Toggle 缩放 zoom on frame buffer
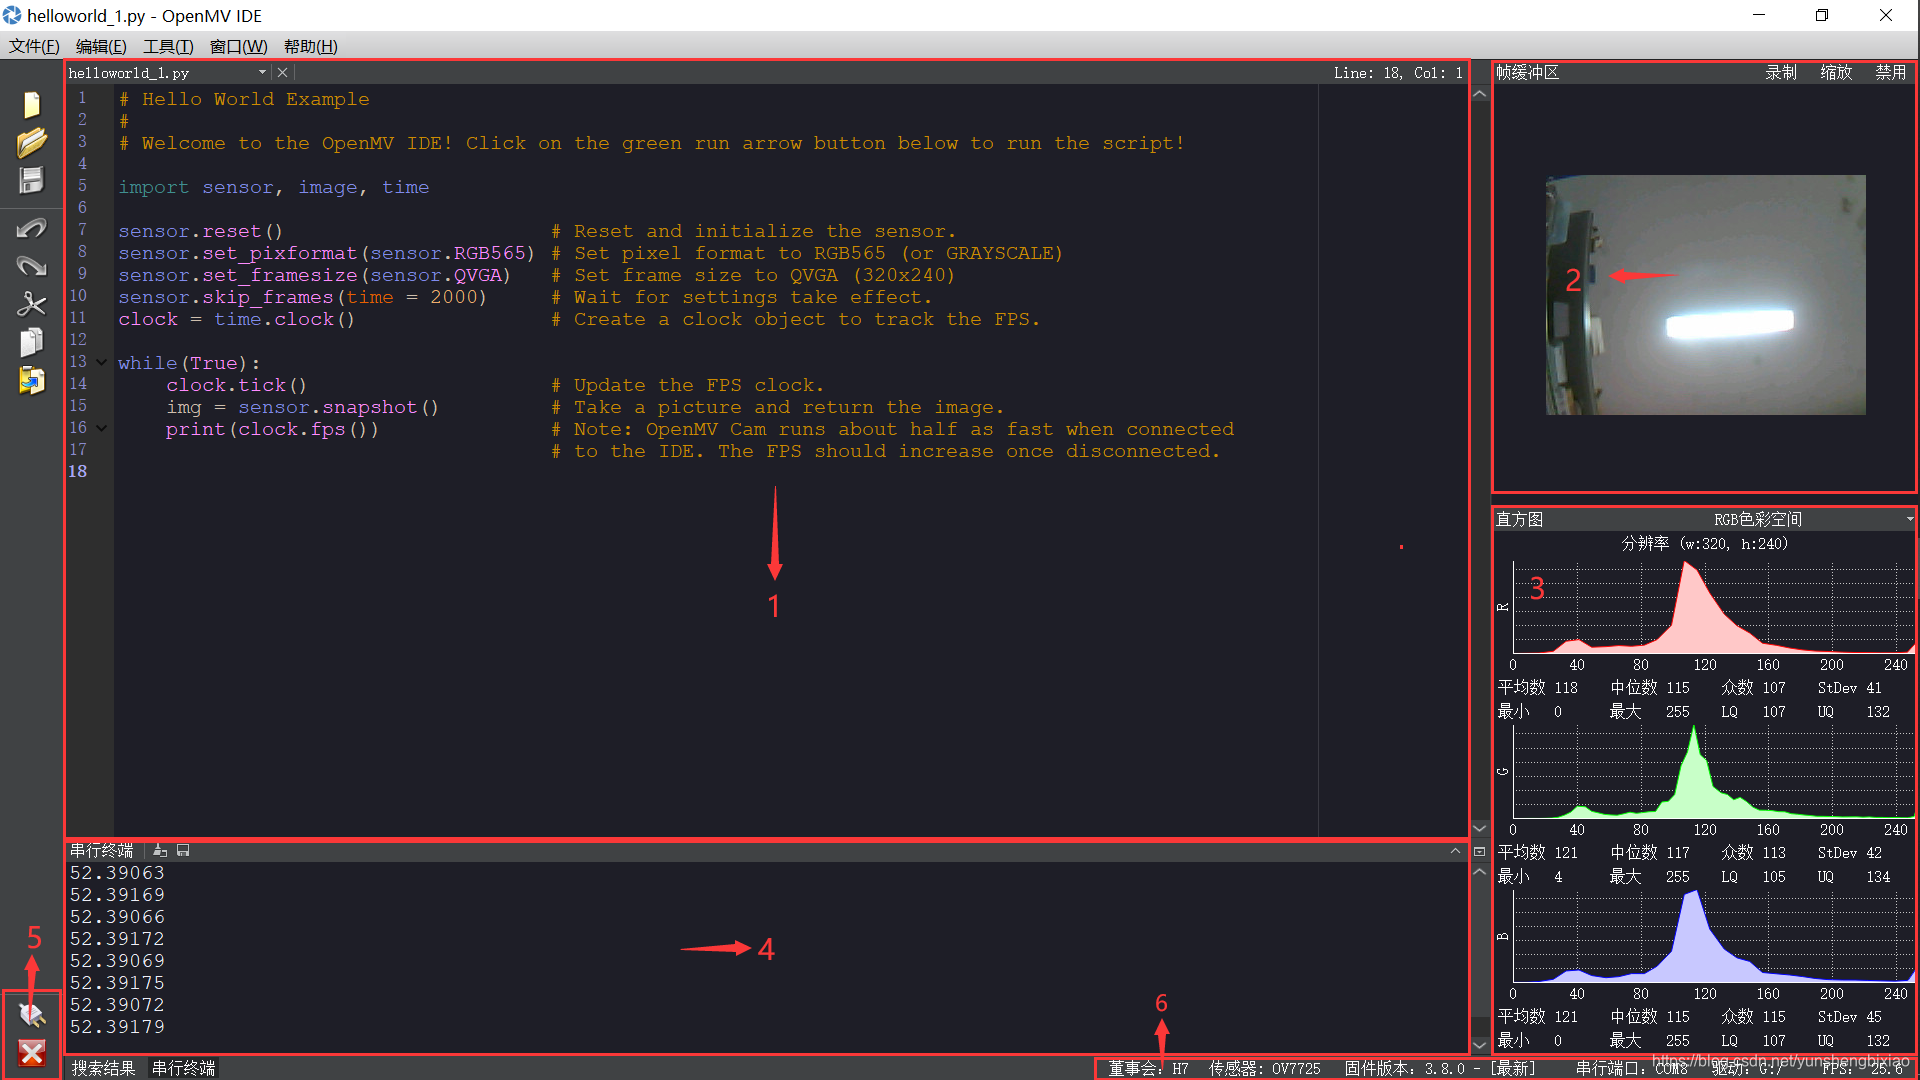The width and height of the screenshot is (1920, 1080). coord(1835,72)
